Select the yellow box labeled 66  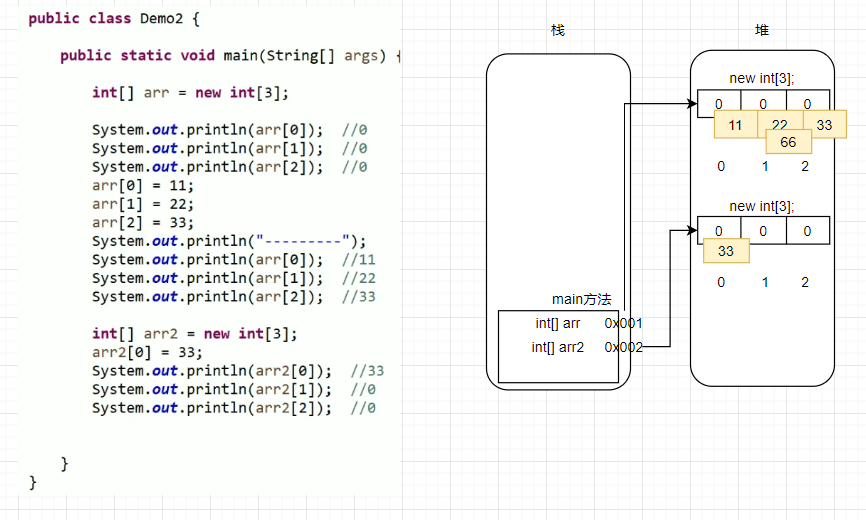[x=788, y=143]
